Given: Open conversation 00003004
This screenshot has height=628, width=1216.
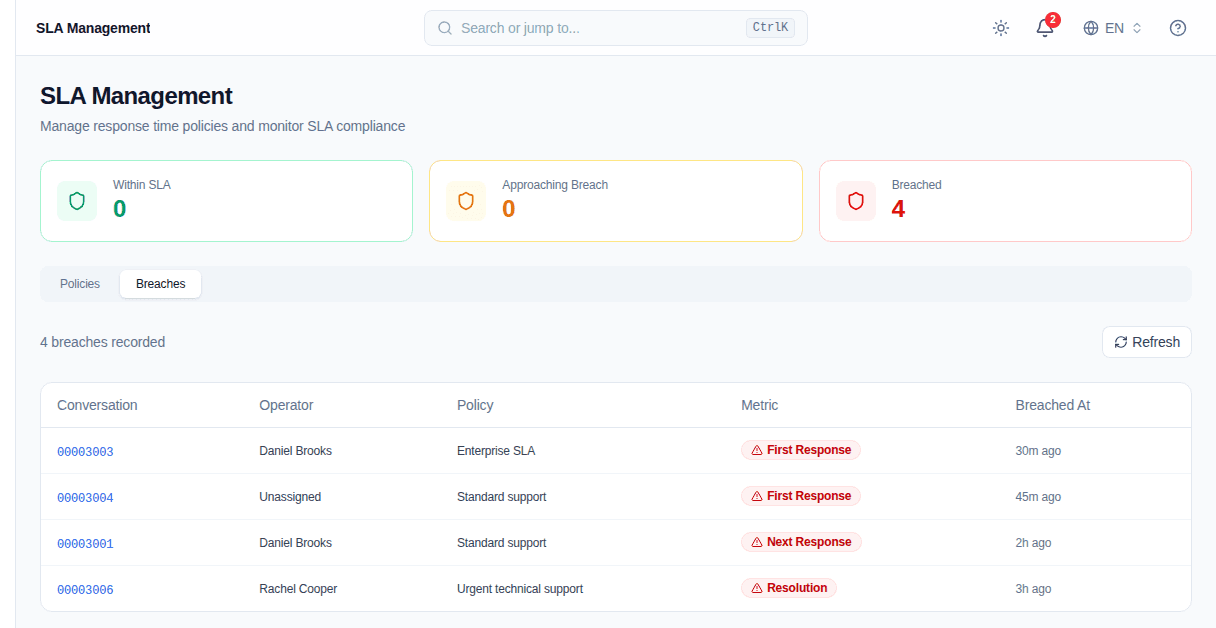Looking at the screenshot, I should [x=85, y=498].
